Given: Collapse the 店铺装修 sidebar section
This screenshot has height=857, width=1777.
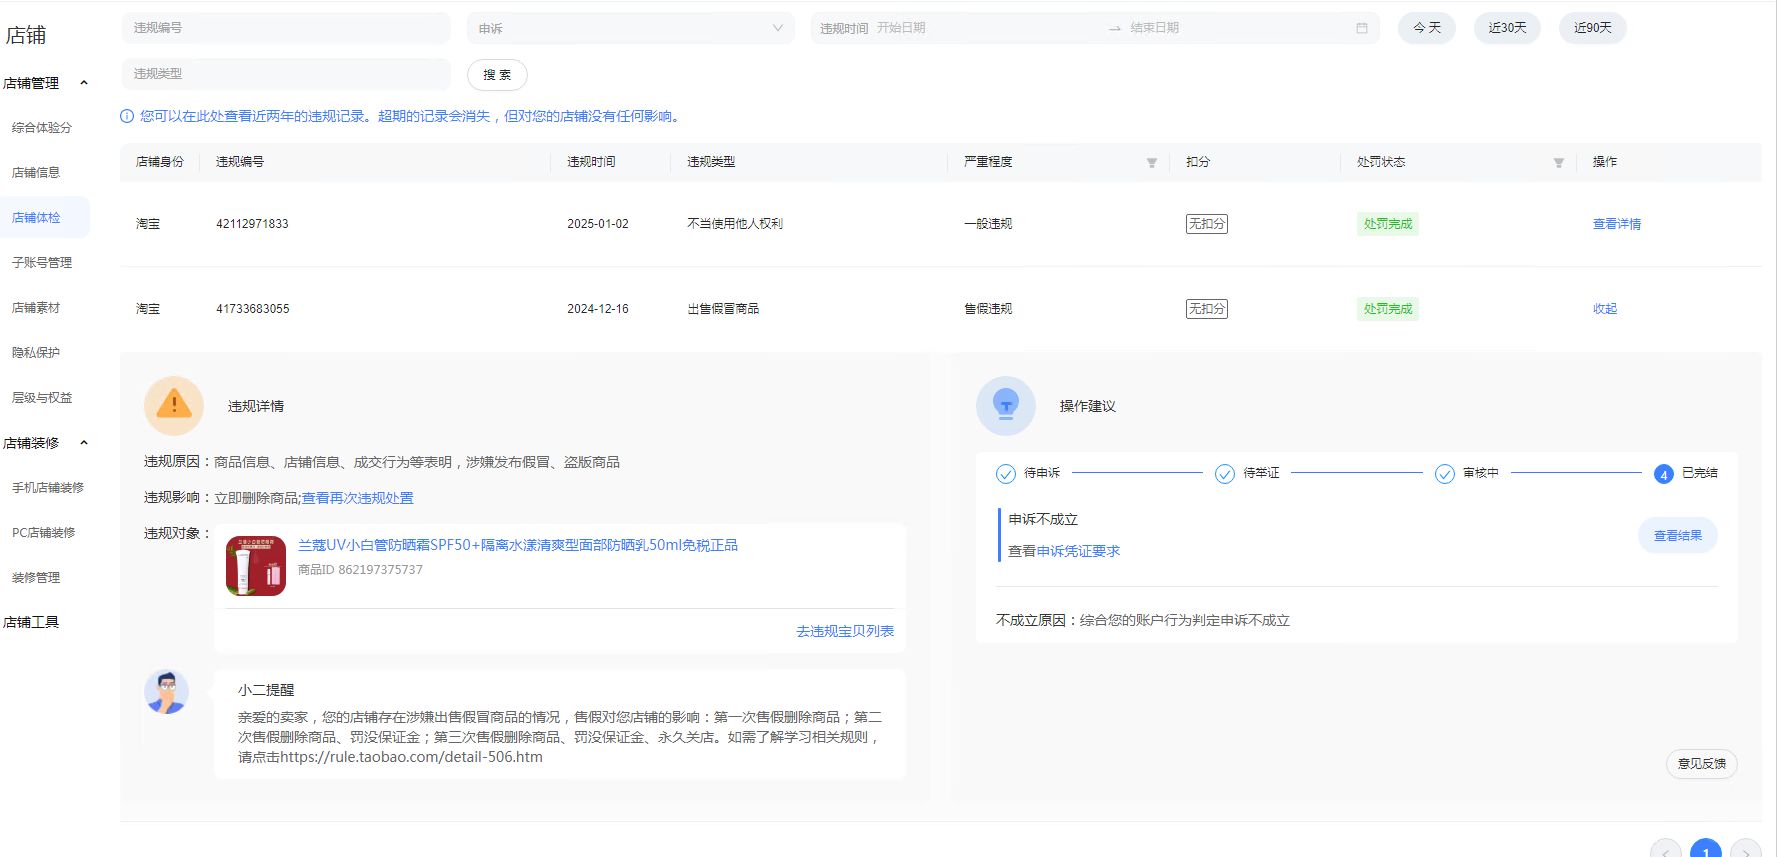Looking at the screenshot, I should pyautogui.click(x=84, y=443).
